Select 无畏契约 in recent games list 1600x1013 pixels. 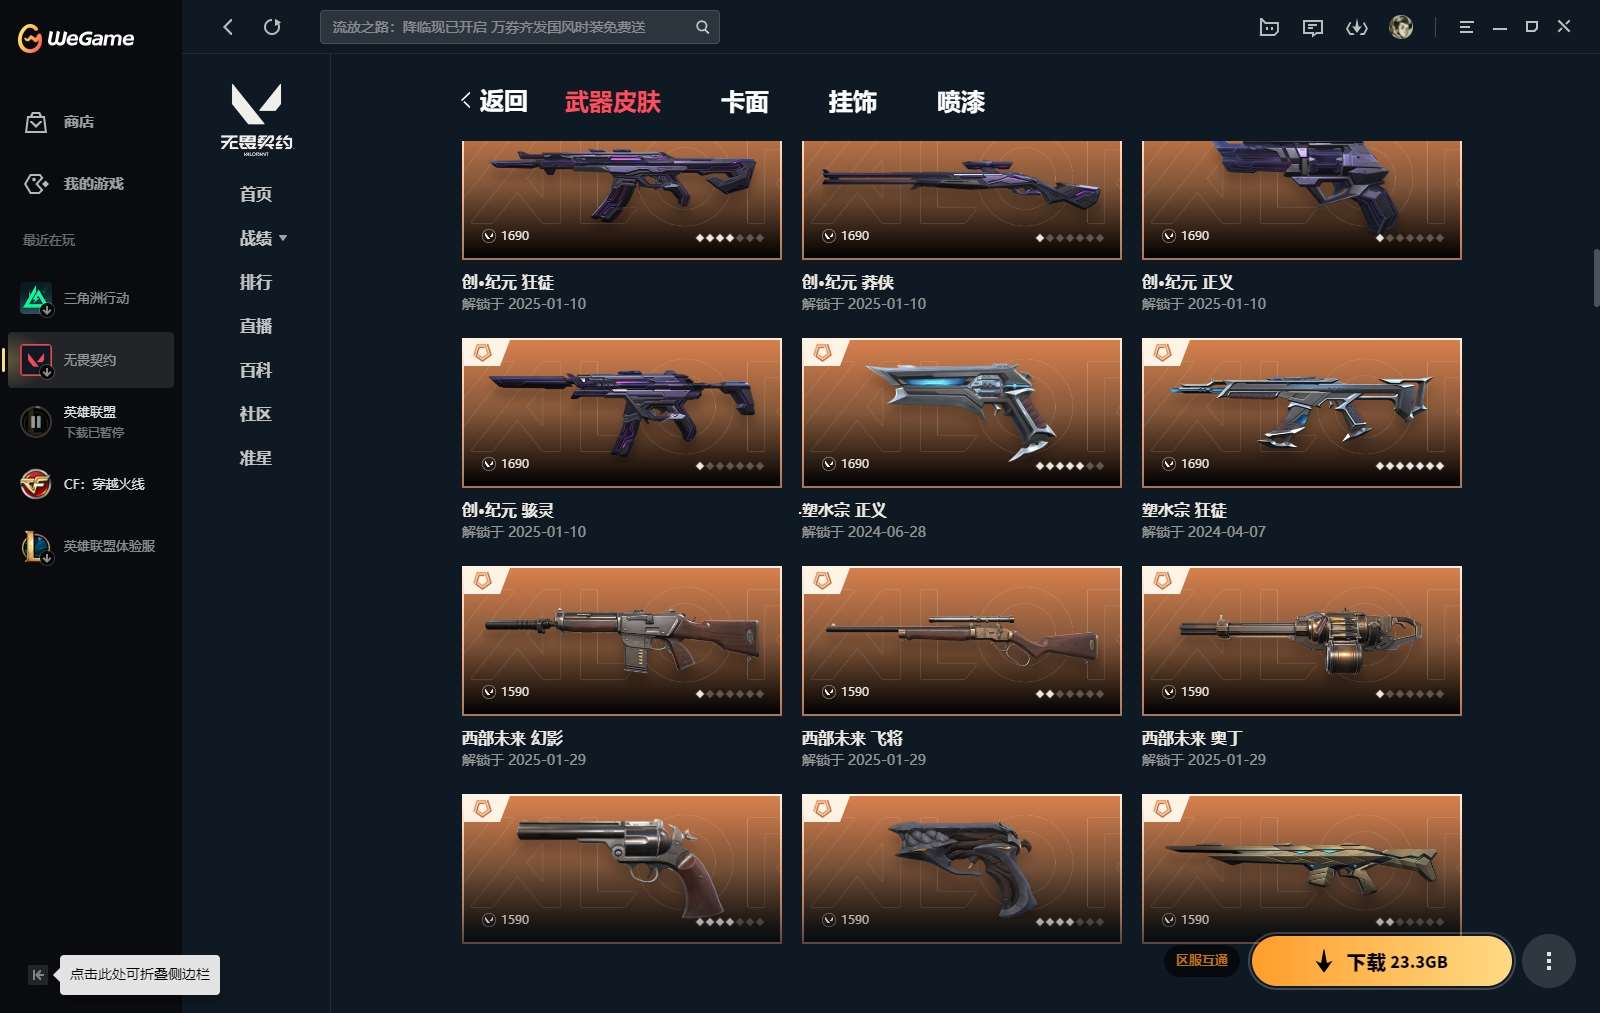tap(91, 360)
